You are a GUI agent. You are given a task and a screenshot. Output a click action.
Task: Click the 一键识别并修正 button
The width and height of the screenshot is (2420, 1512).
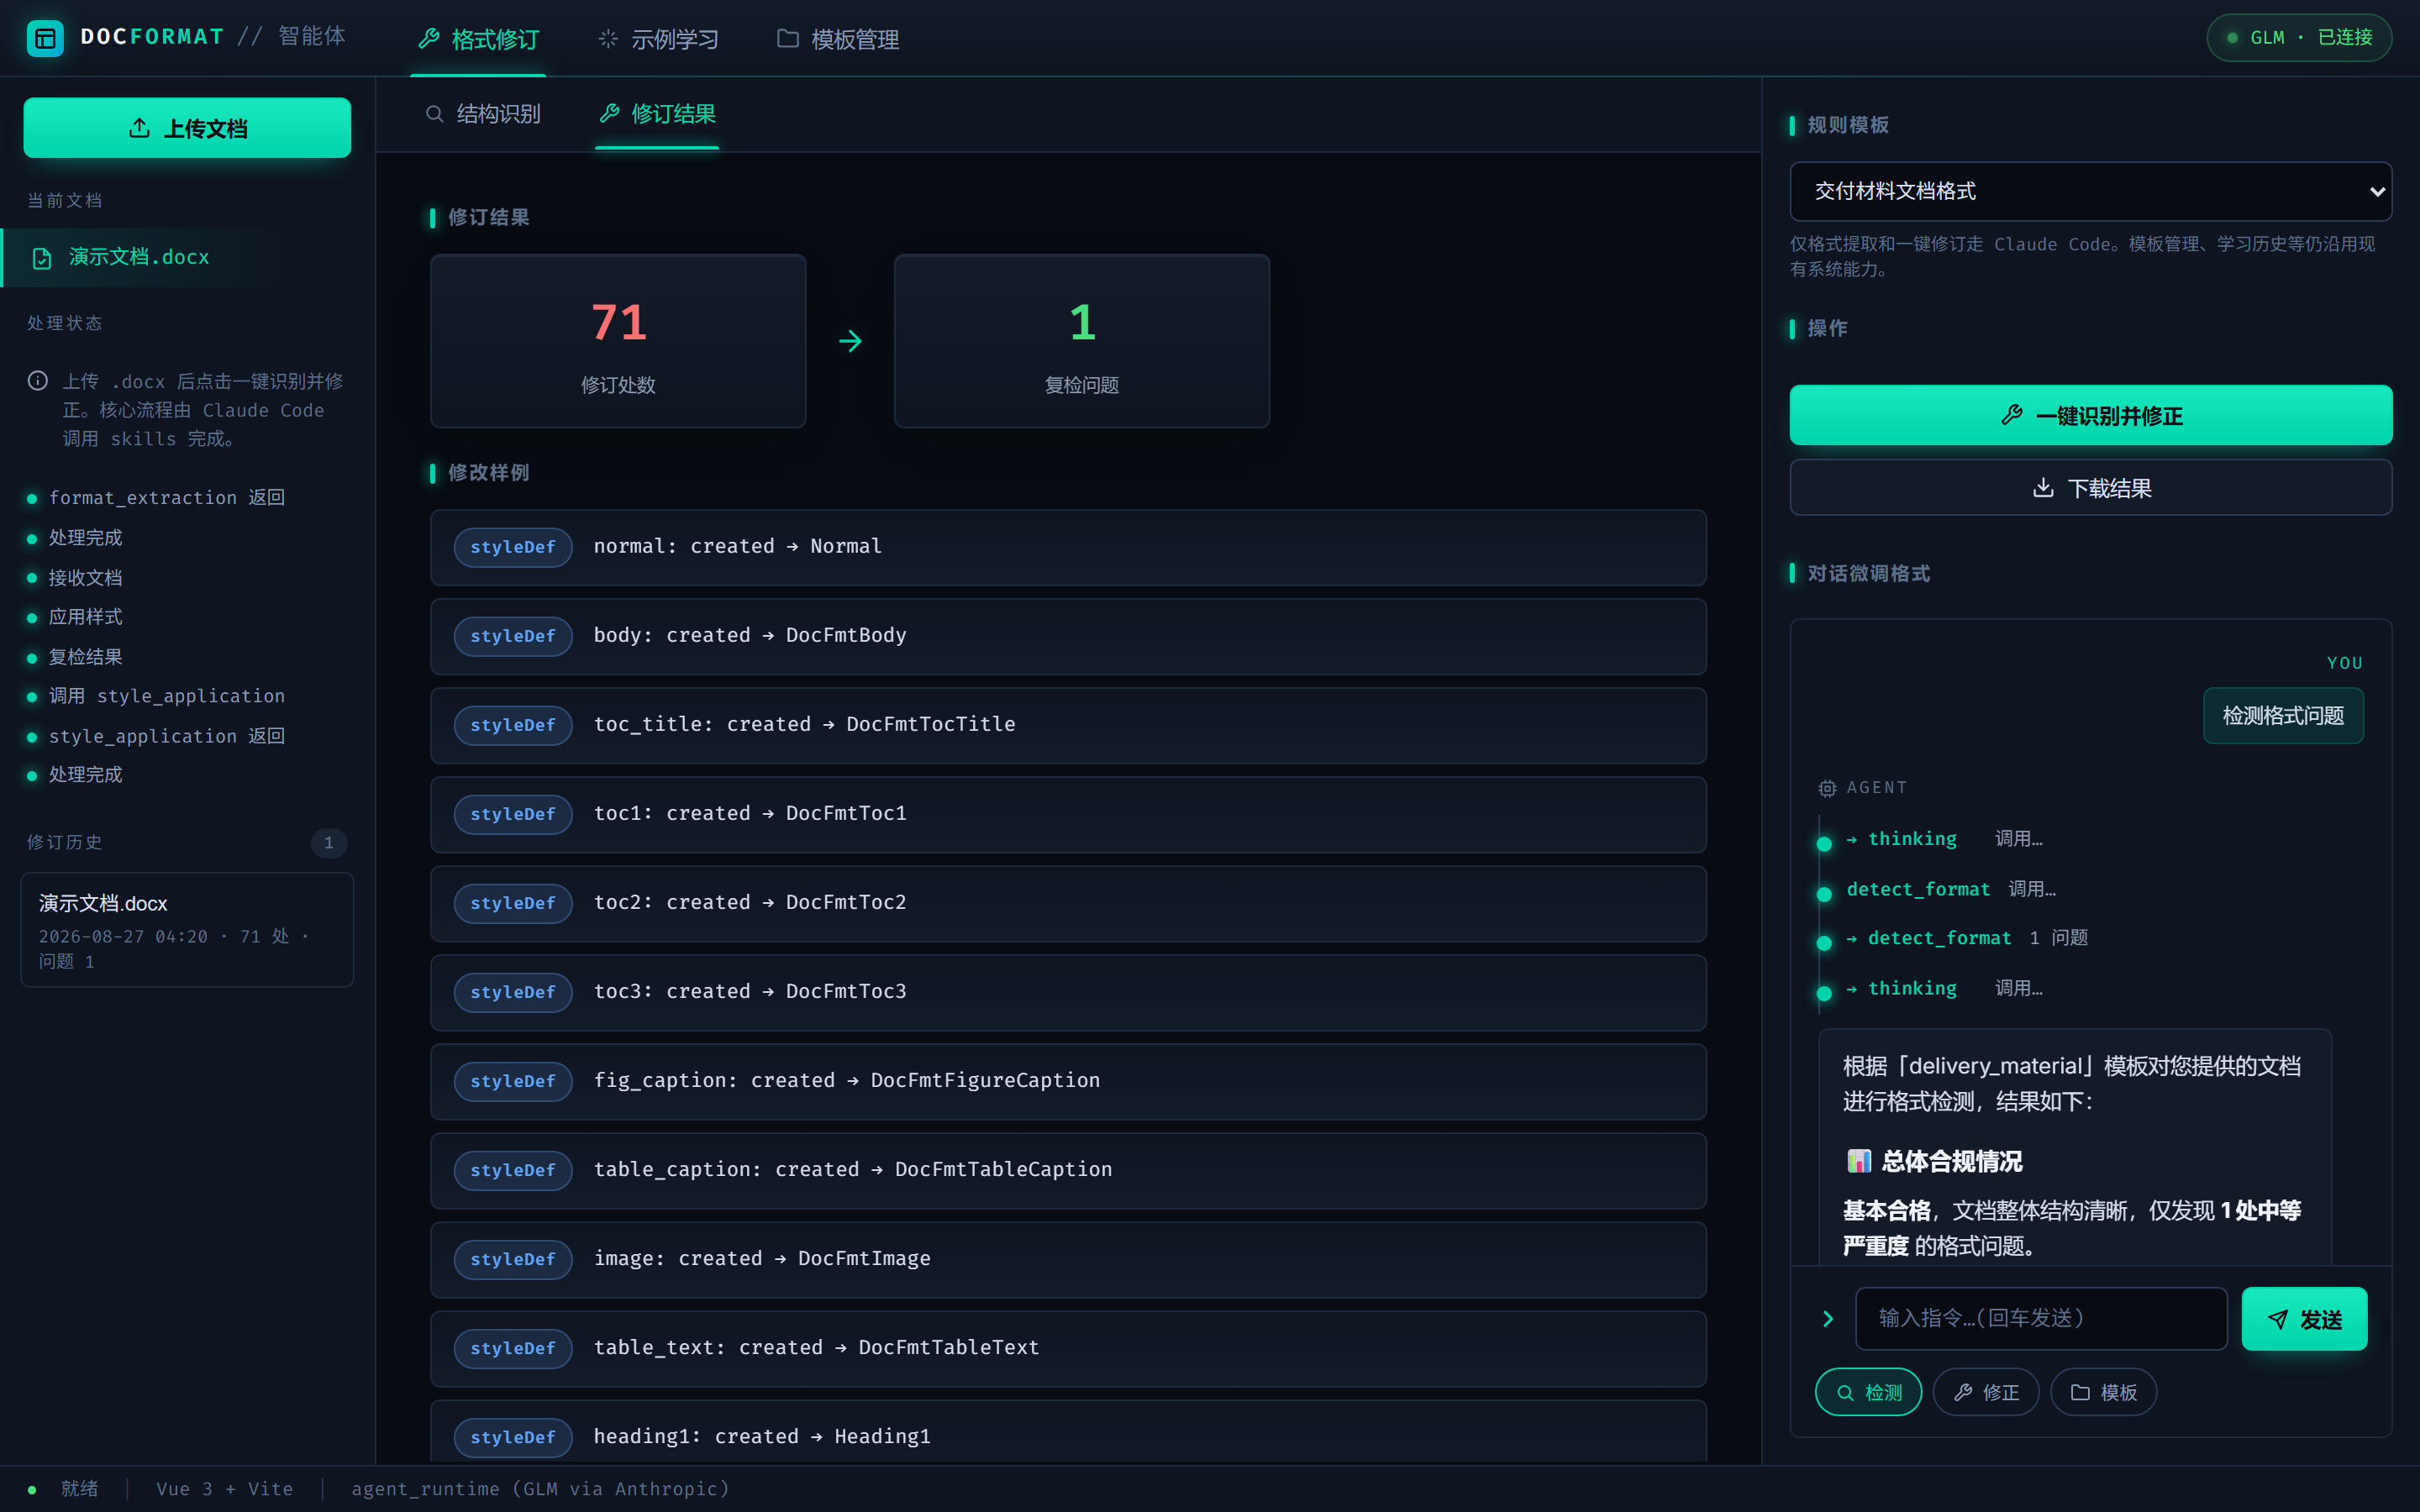click(x=2090, y=415)
